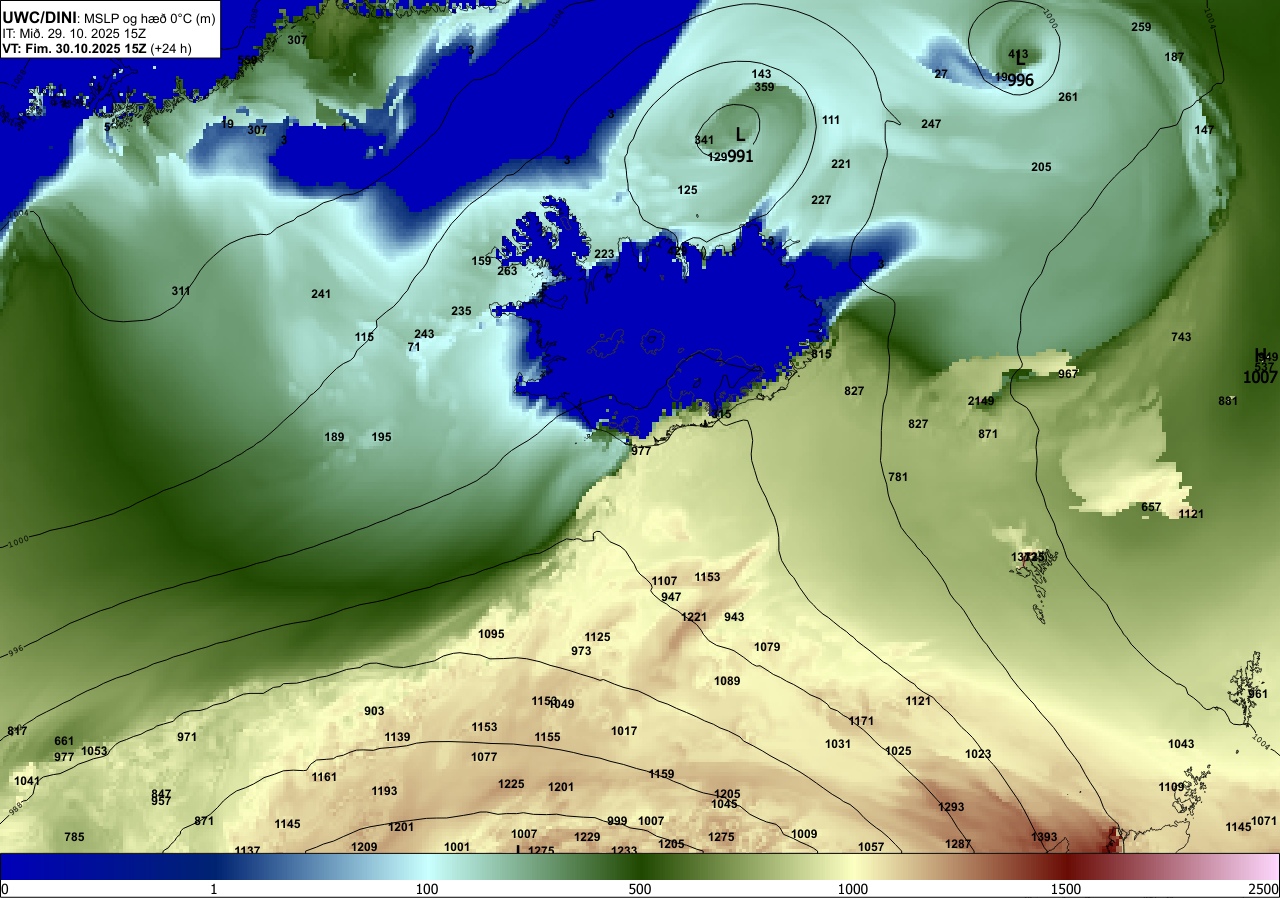Click the height value 223
Viewport: 1280px width, 898px height.
(604, 254)
